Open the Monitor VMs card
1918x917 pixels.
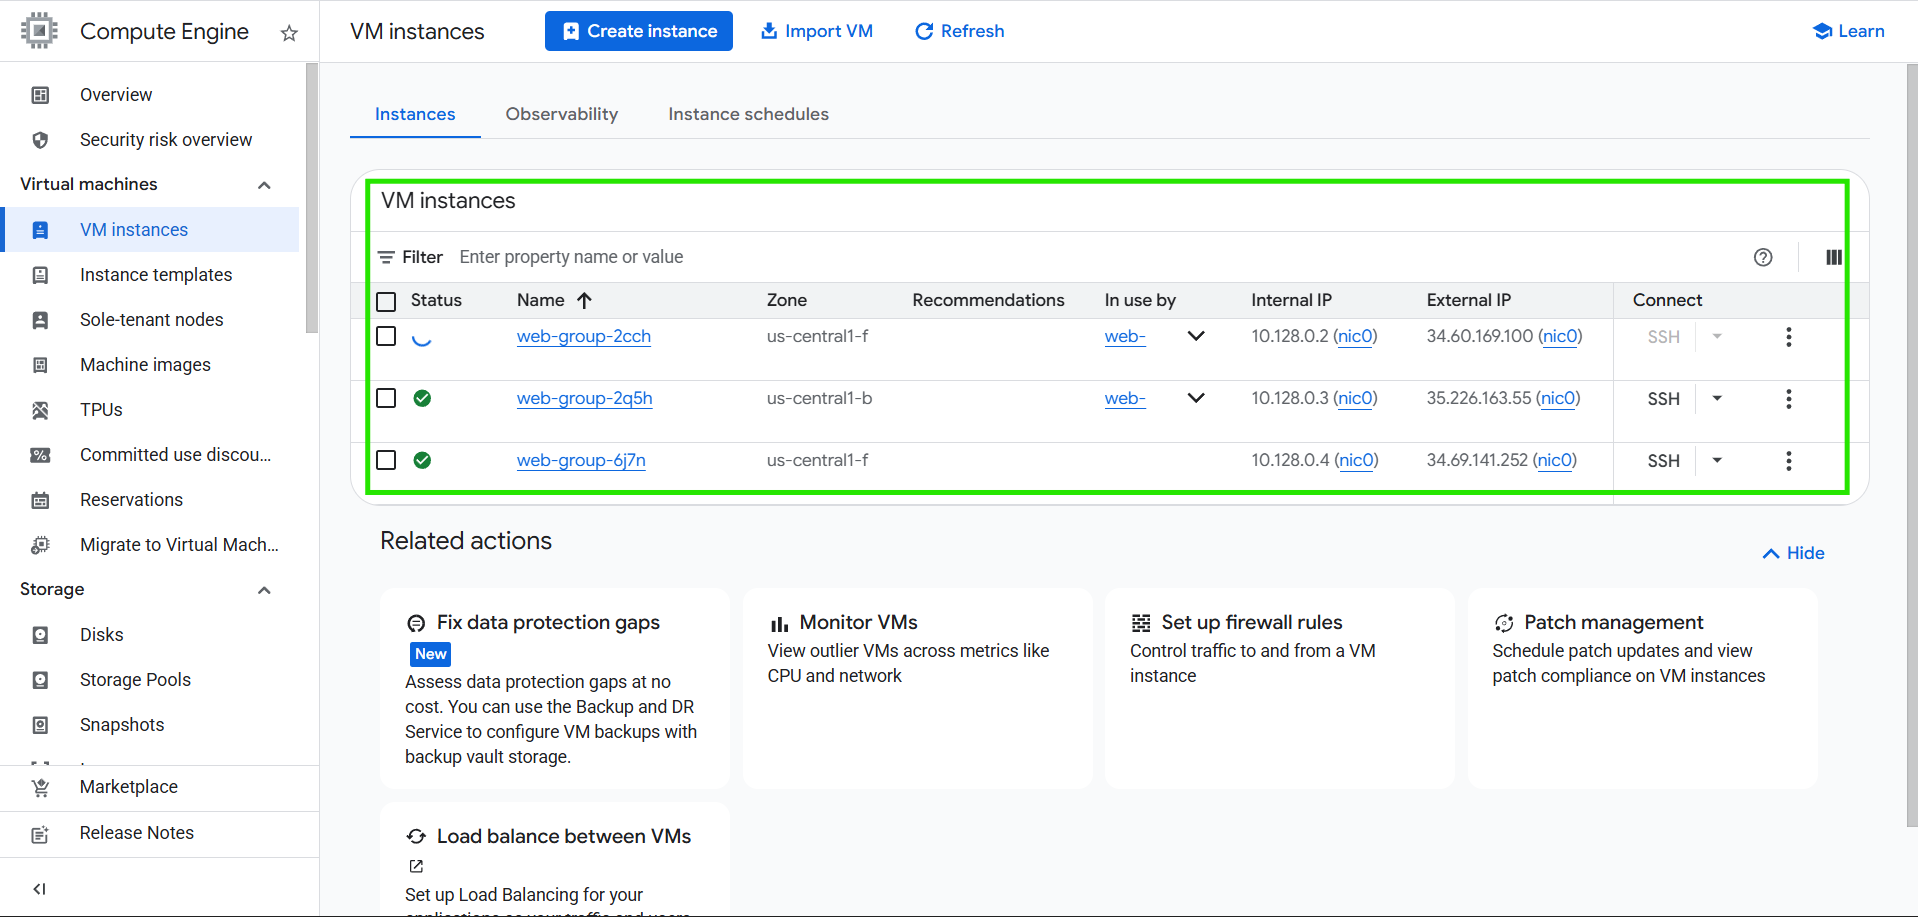click(917, 688)
